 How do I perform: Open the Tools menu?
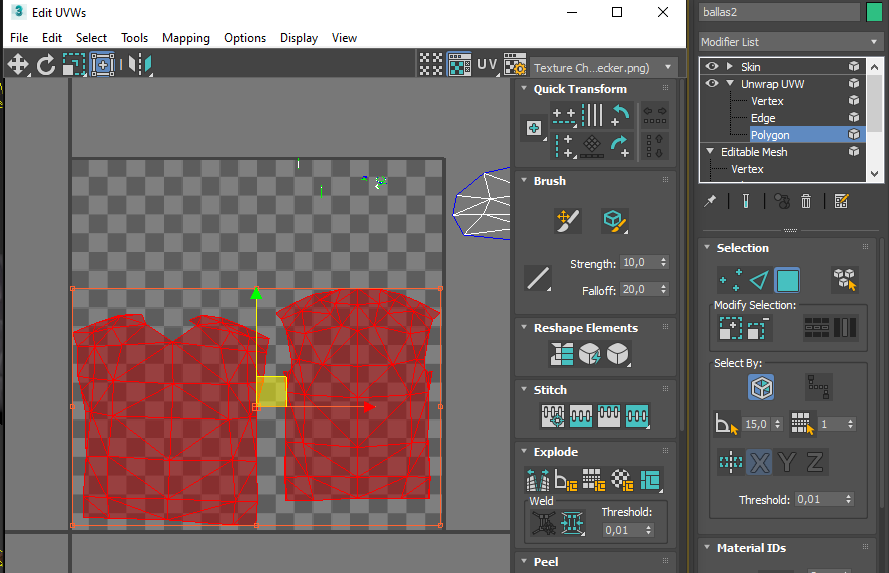point(134,38)
